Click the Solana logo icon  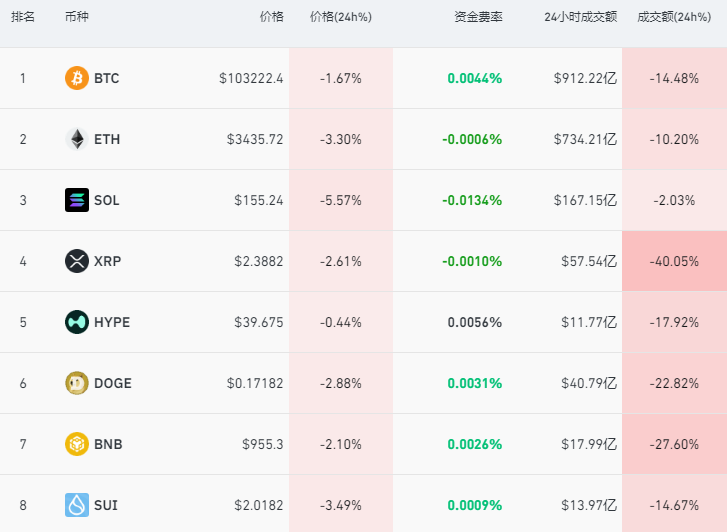click(77, 200)
